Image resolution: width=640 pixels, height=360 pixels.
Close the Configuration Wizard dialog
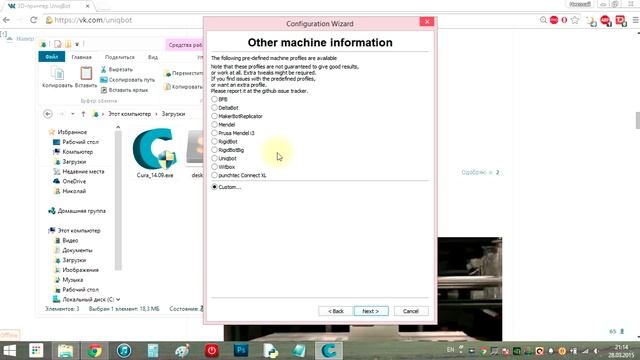tap(427, 22)
